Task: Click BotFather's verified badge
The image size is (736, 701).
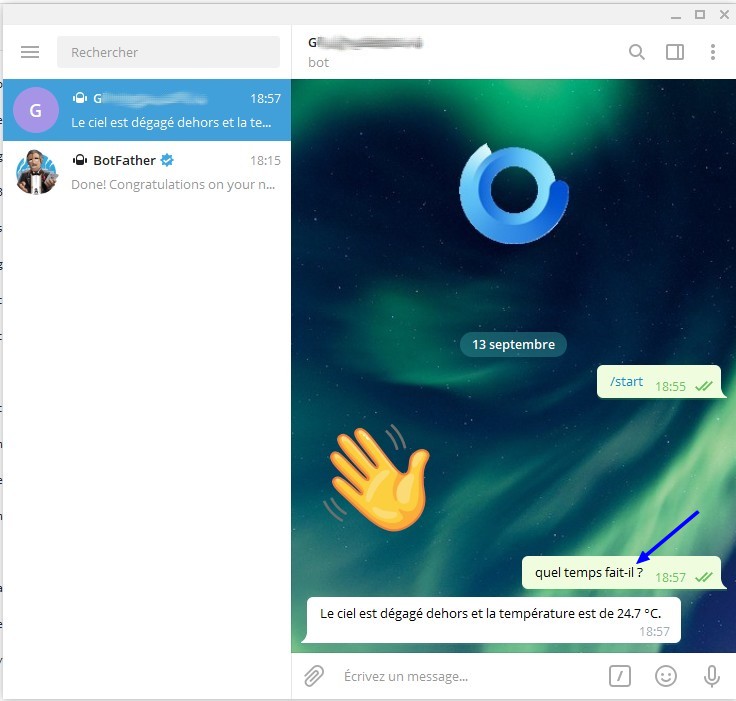Action: (167, 160)
